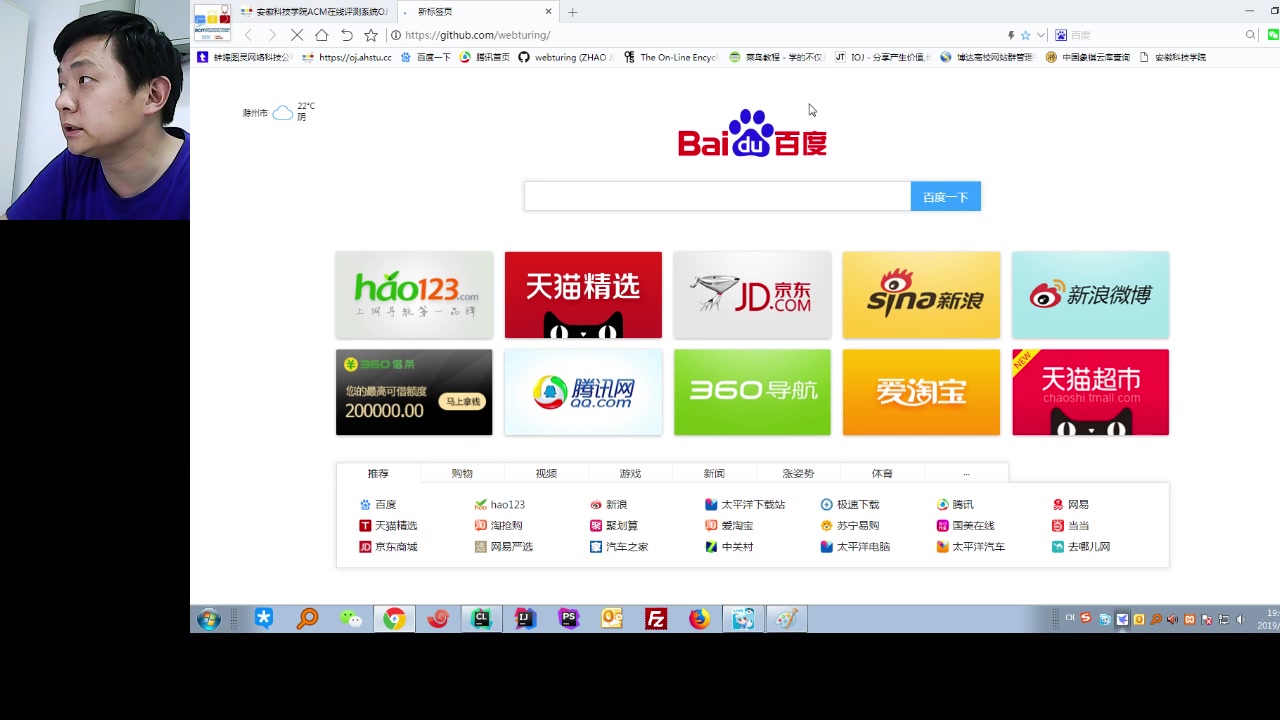Open the 菜鸟教程 bookmark
This screenshot has width=1280, height=720.
point(777,57)
